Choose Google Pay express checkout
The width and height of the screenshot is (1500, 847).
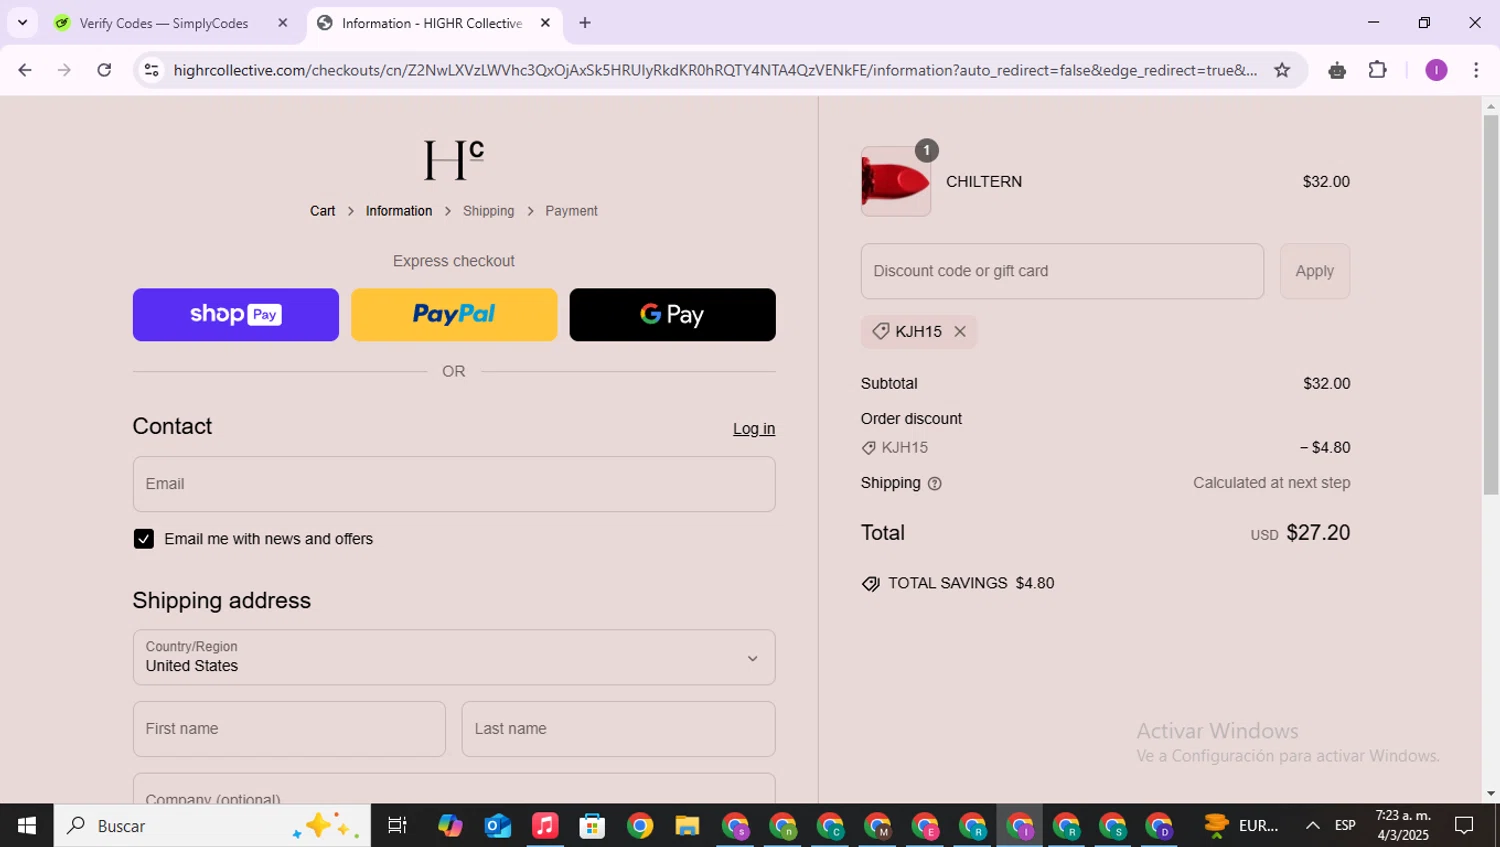(x=672, y=315)
